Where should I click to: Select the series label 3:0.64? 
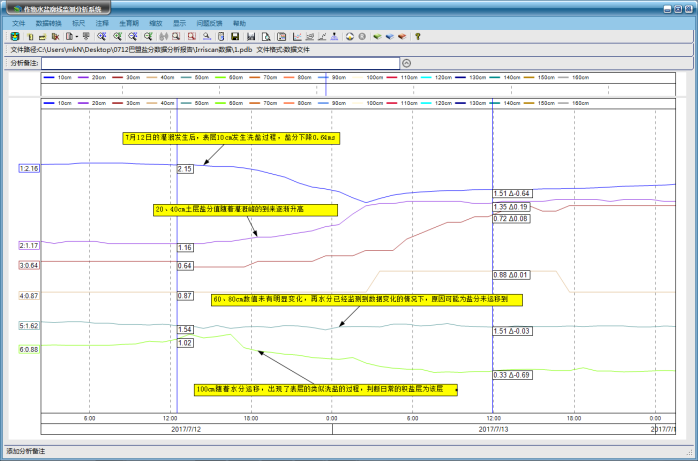29,265
